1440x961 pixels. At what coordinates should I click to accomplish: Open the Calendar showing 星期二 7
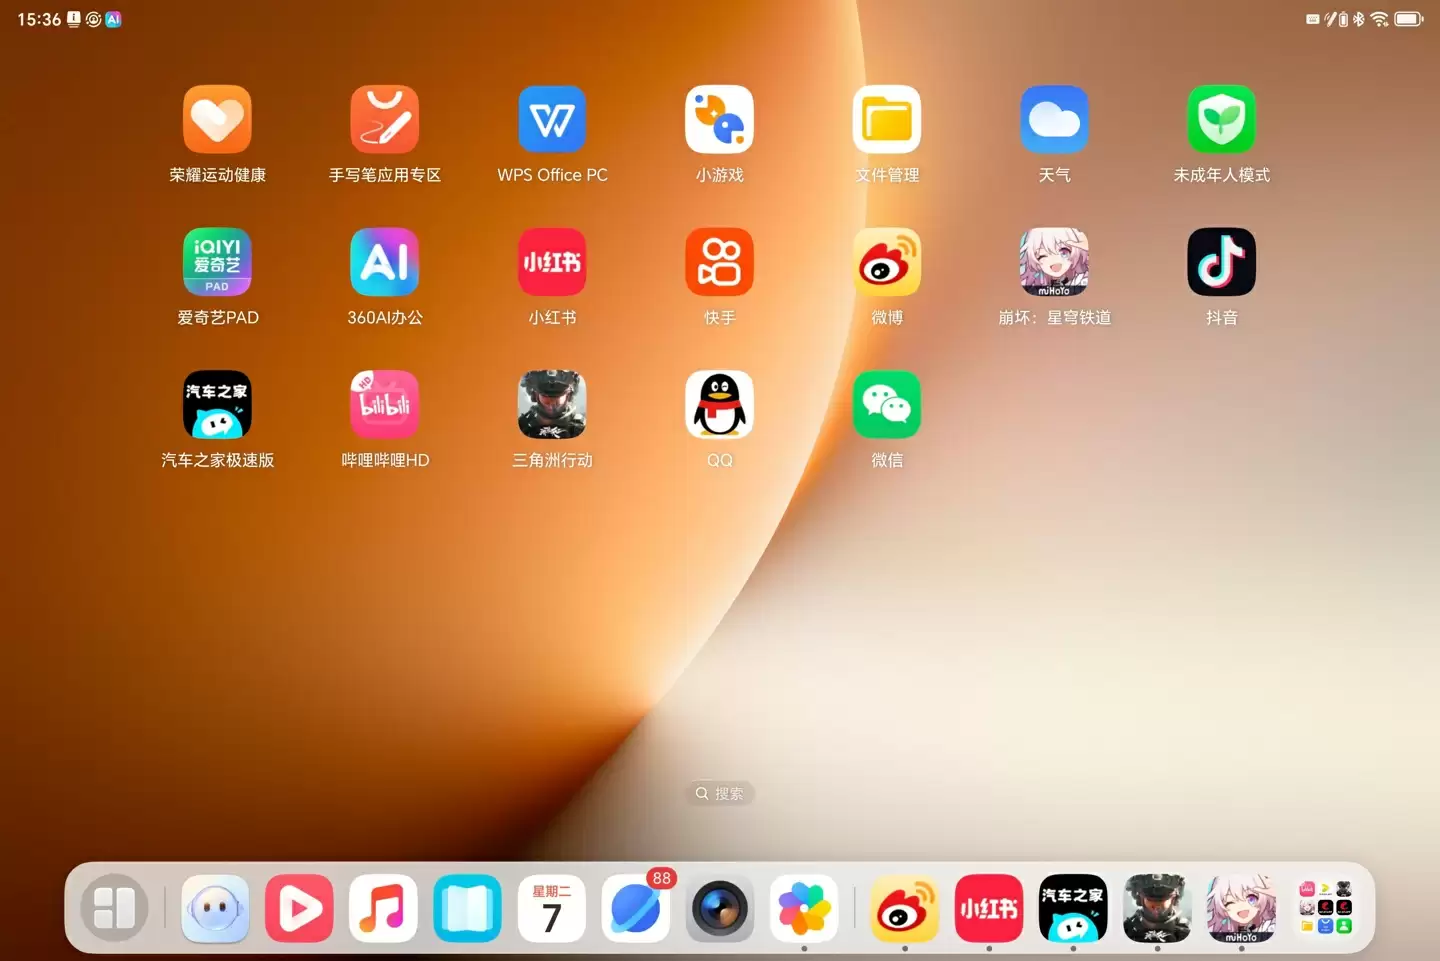tap(551, 908)
